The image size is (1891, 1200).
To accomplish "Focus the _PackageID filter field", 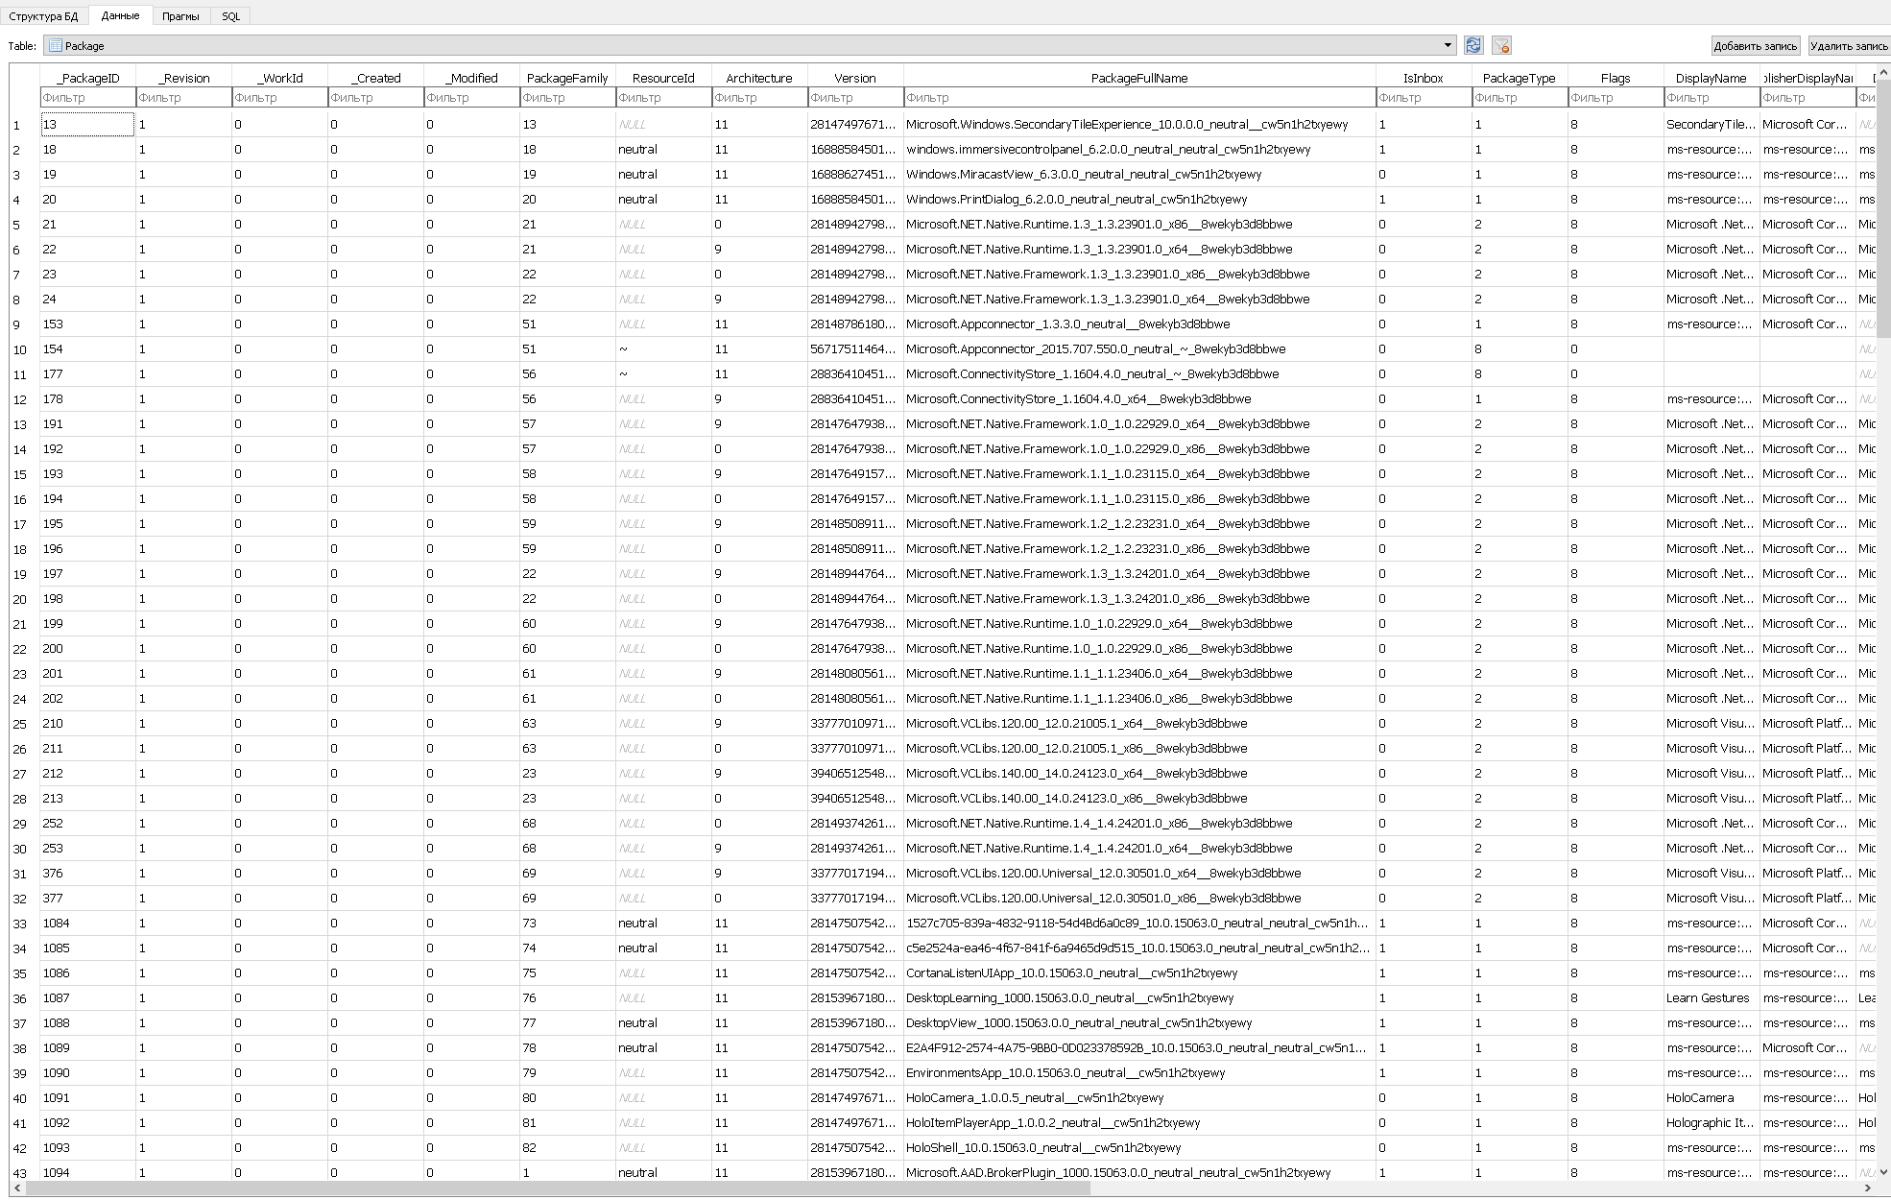I will point(88,98).
